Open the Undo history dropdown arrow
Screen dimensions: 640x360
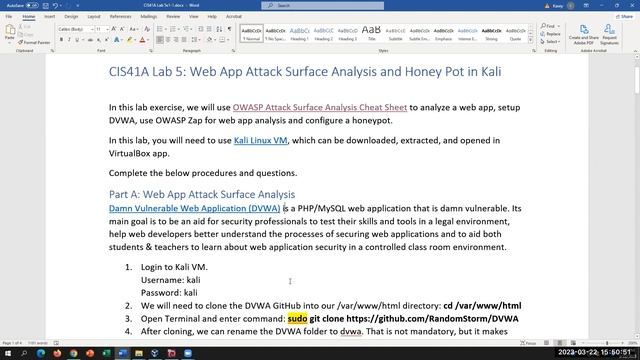tap(61, 6)
